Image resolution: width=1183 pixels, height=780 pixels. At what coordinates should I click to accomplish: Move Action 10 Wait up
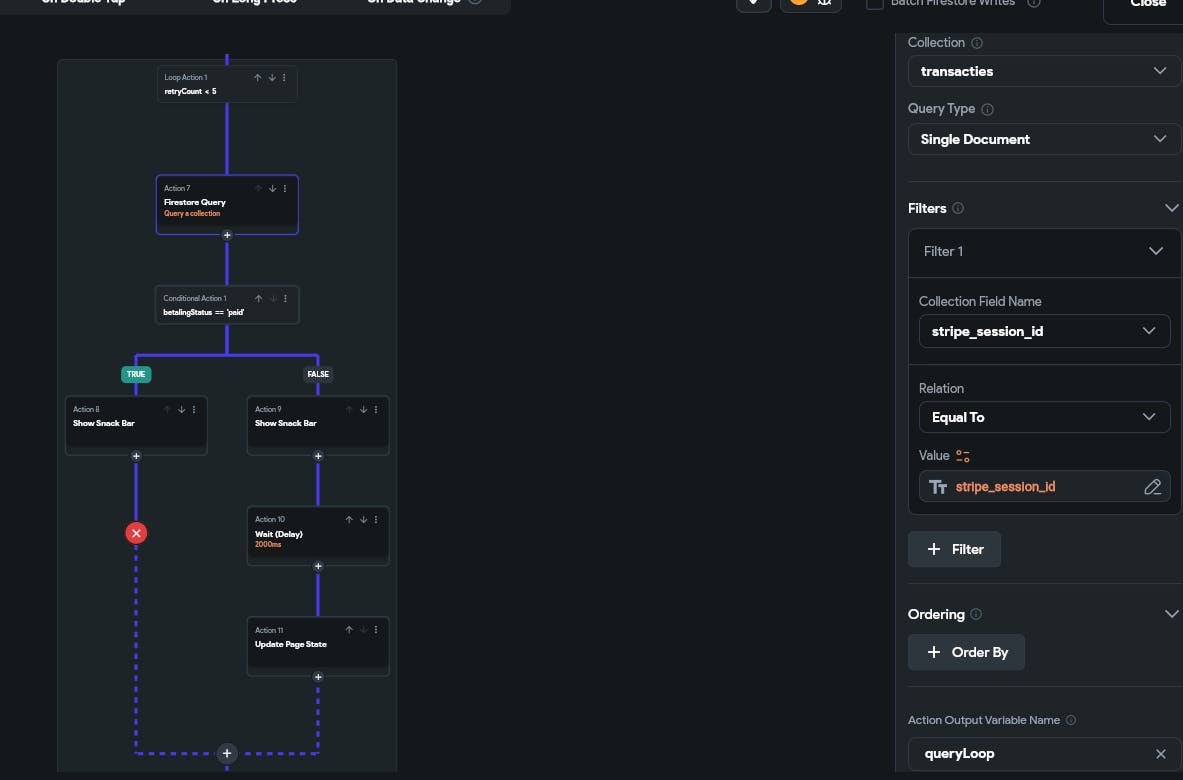(349, 520)
